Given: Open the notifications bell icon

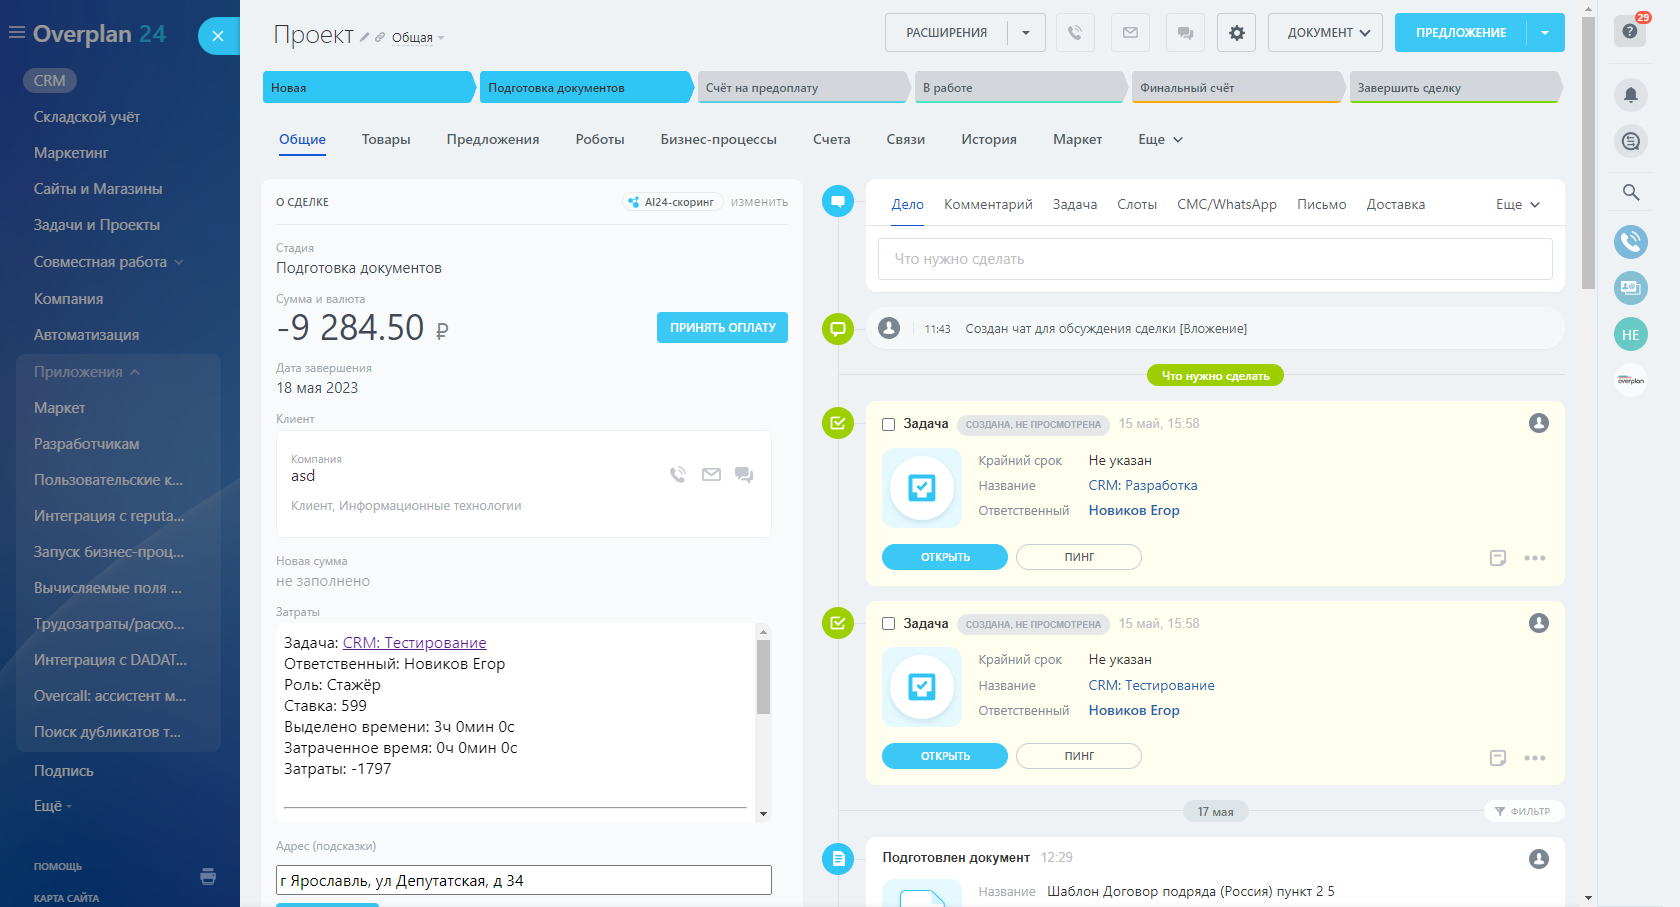Looking at the screenshot, I should coord(1630,95).
